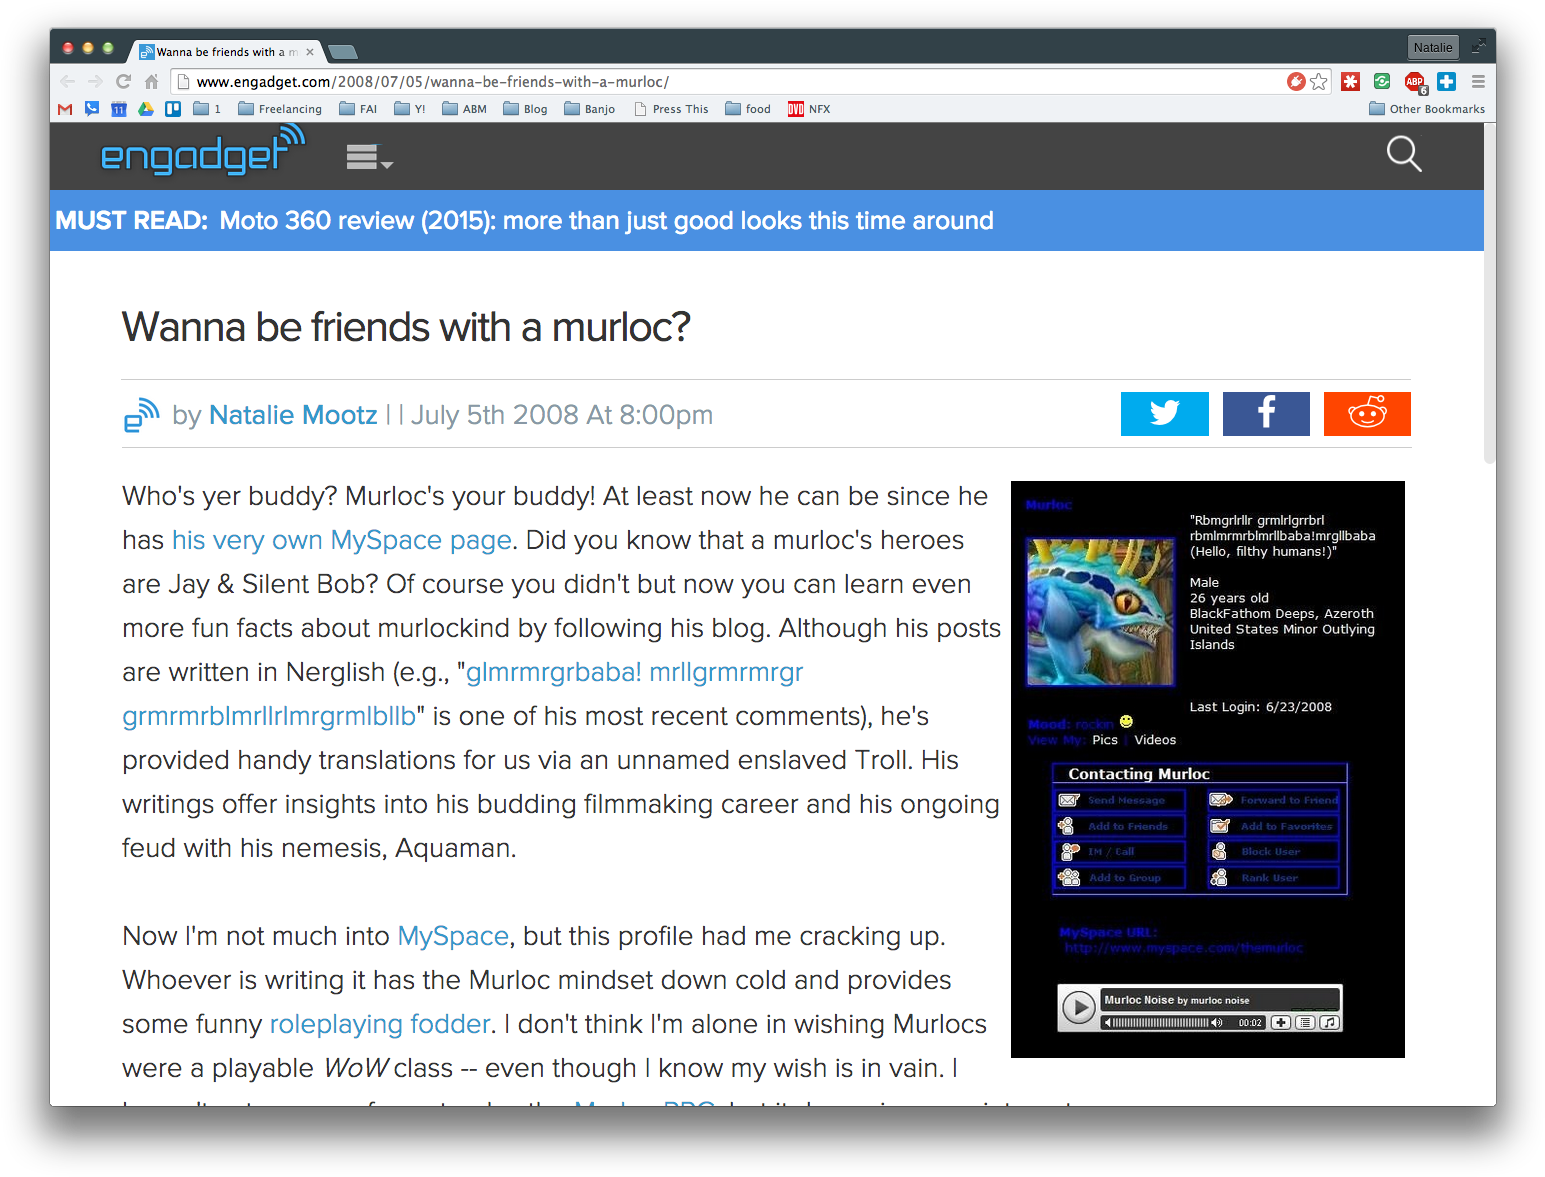Click the address bar URL field
1545x1177 pixels.
[700, 82]
